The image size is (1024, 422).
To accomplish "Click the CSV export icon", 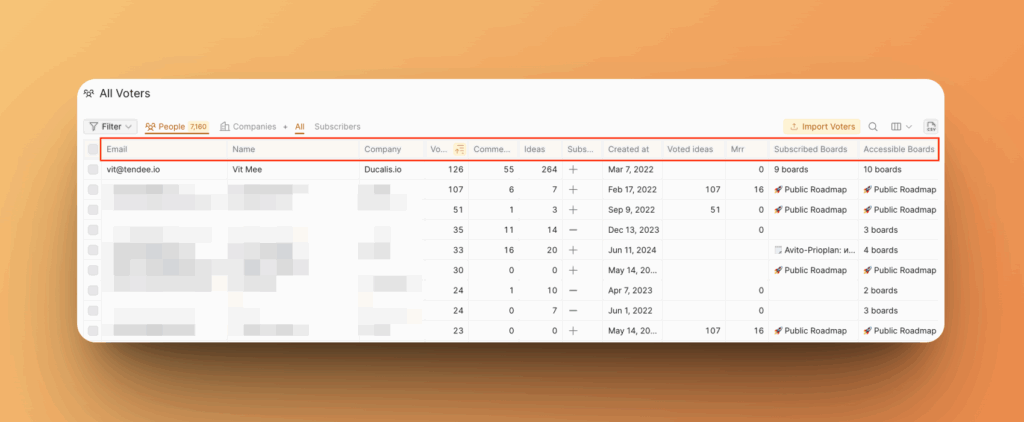I will click(x=931, y=127).
